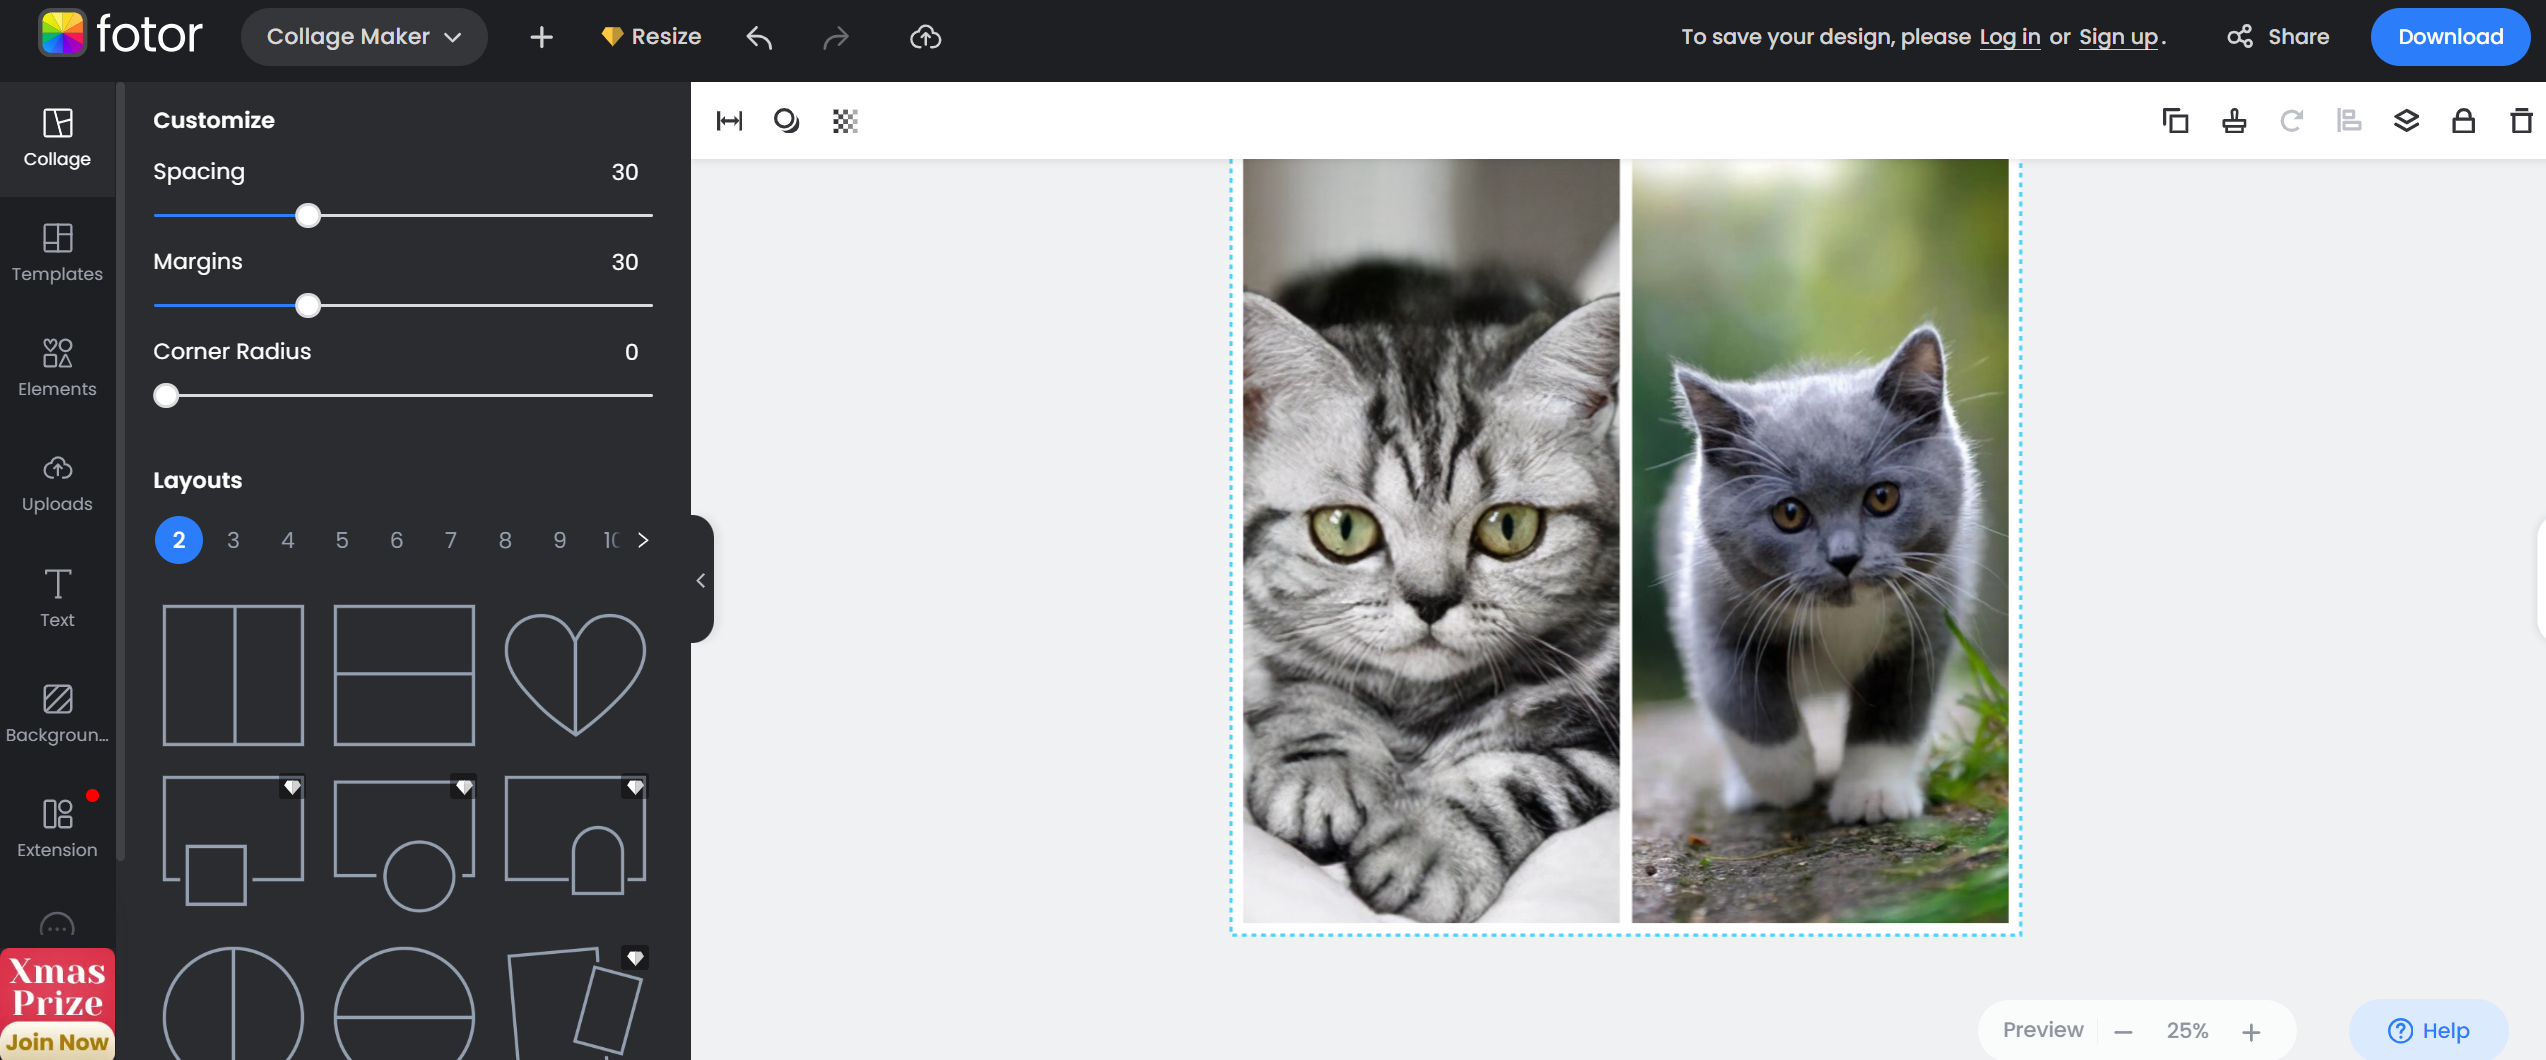This screenshot has width=2546, height=1060.
Task: Open the Extension sidebar tab
Action: click(57, 829)
